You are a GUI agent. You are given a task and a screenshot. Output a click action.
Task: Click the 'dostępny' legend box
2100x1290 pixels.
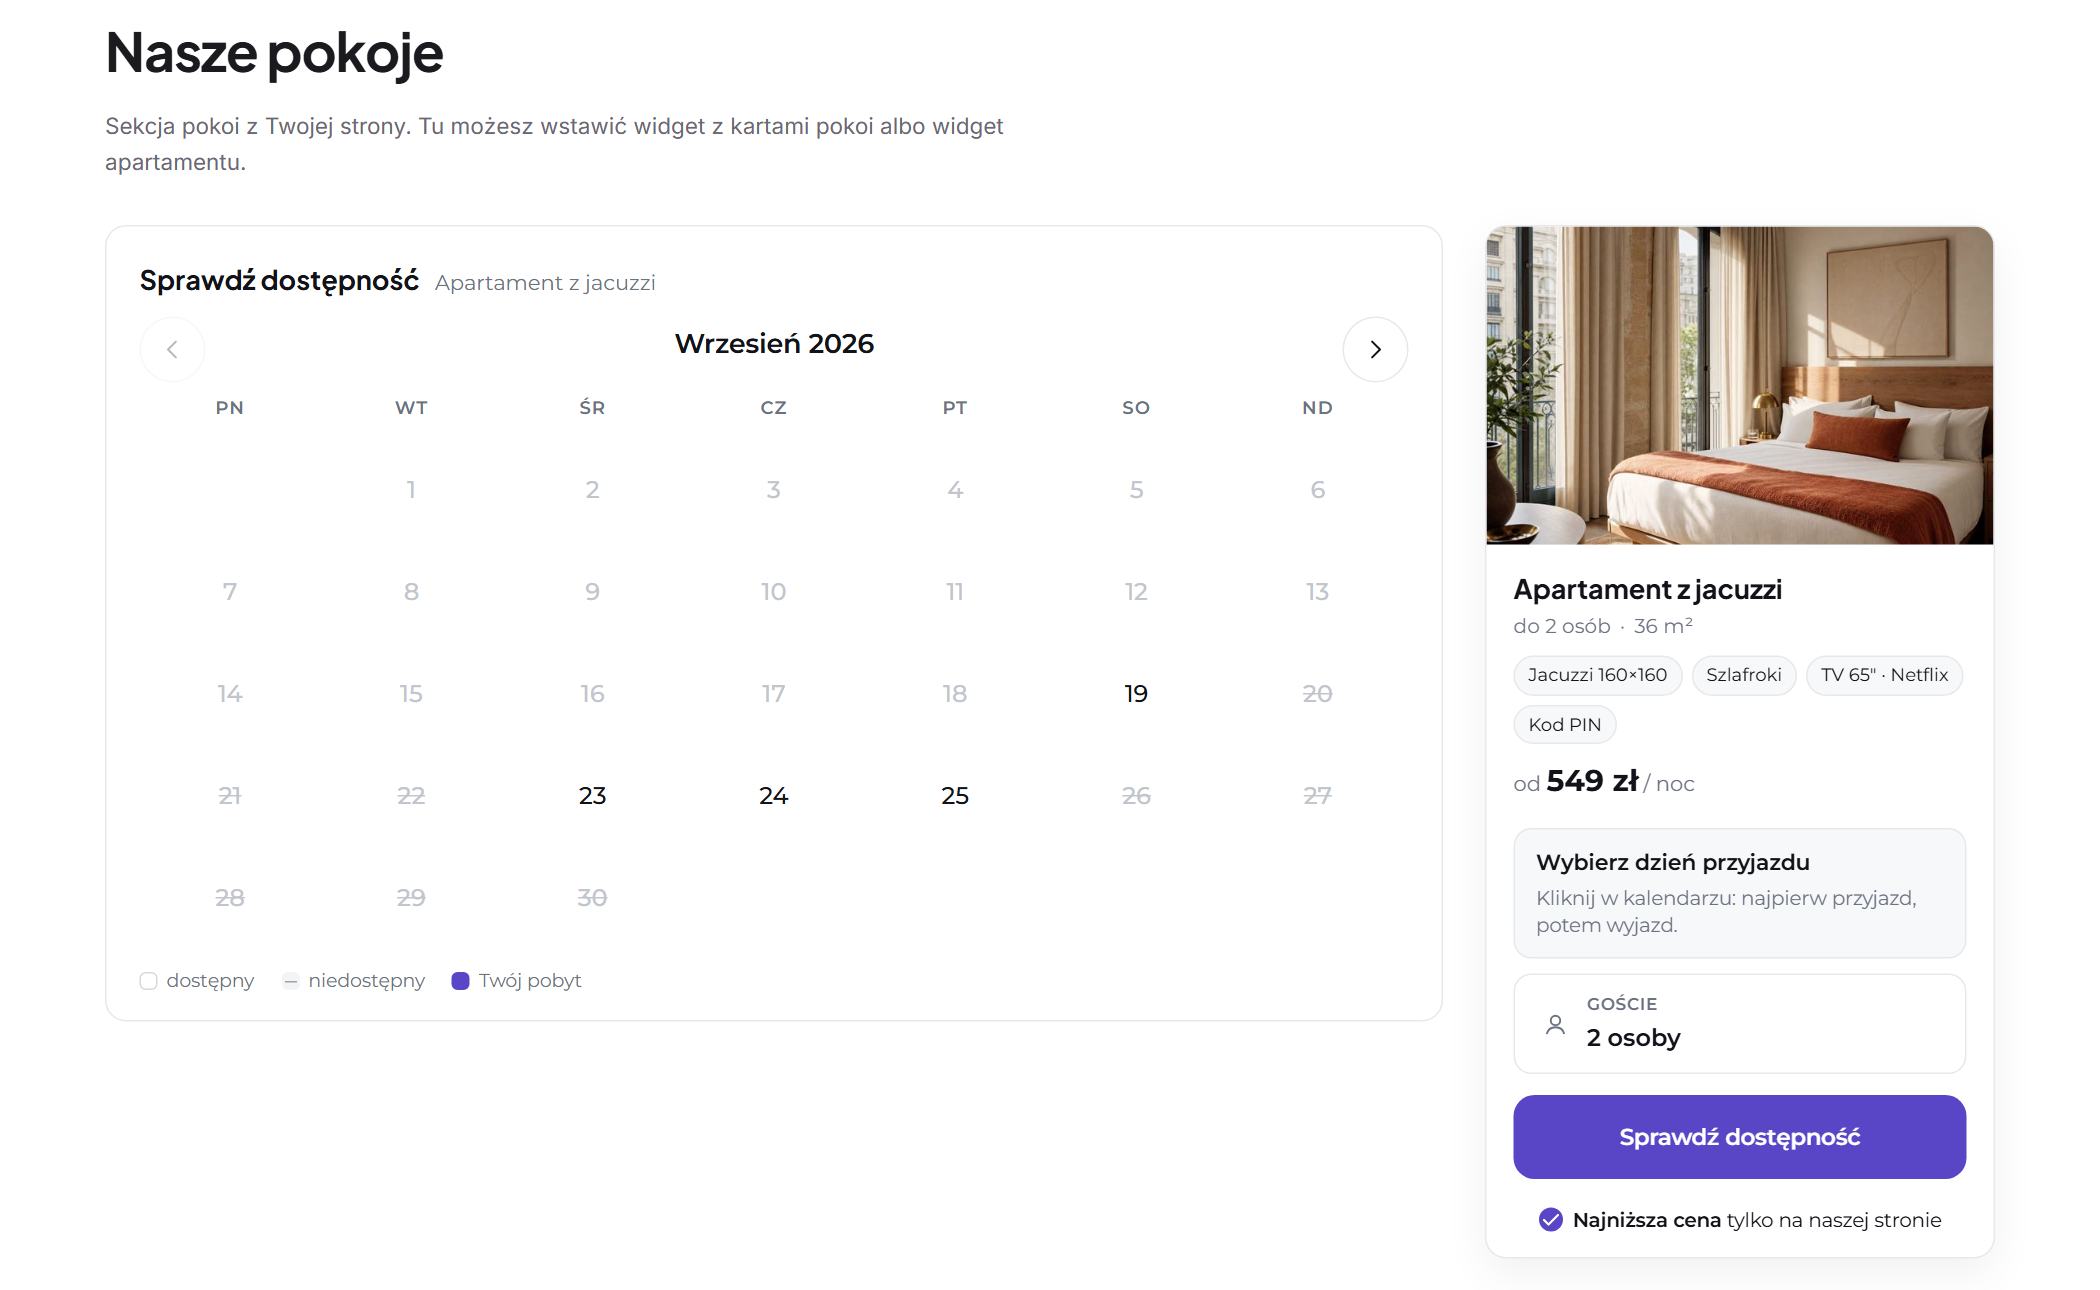(x=148, y=981)
